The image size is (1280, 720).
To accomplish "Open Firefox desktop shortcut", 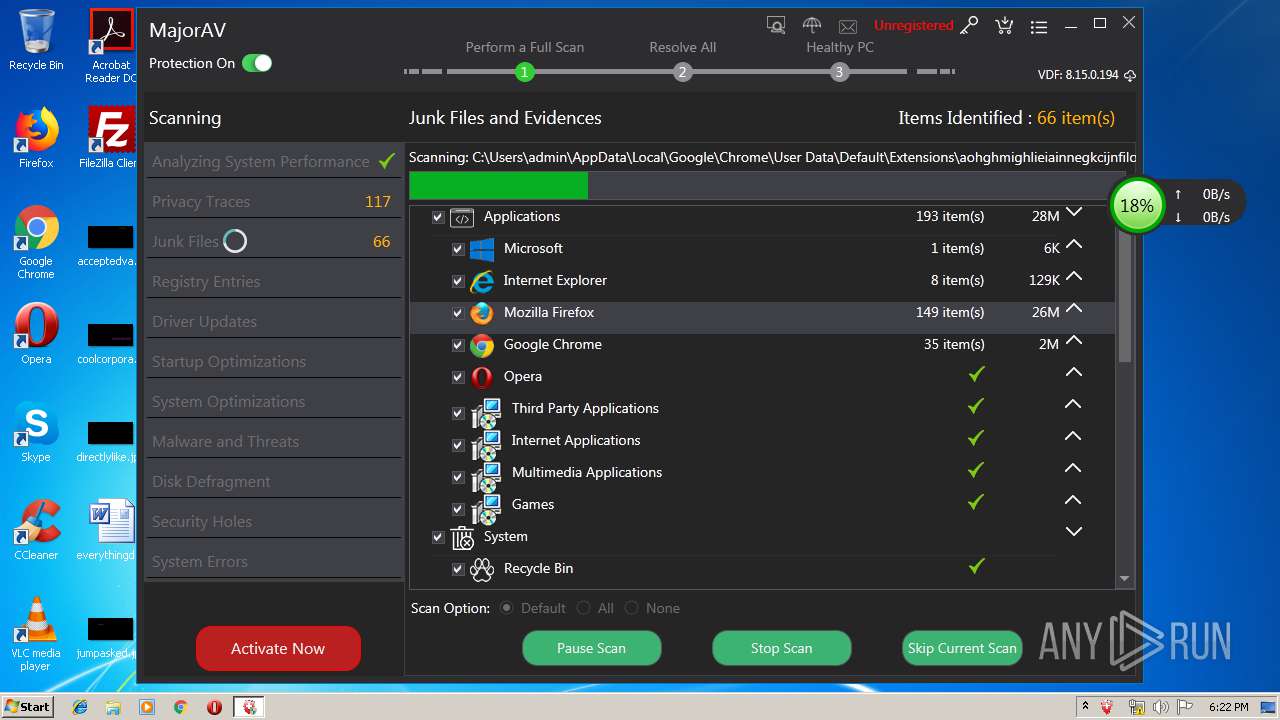I will pos(36,138).
